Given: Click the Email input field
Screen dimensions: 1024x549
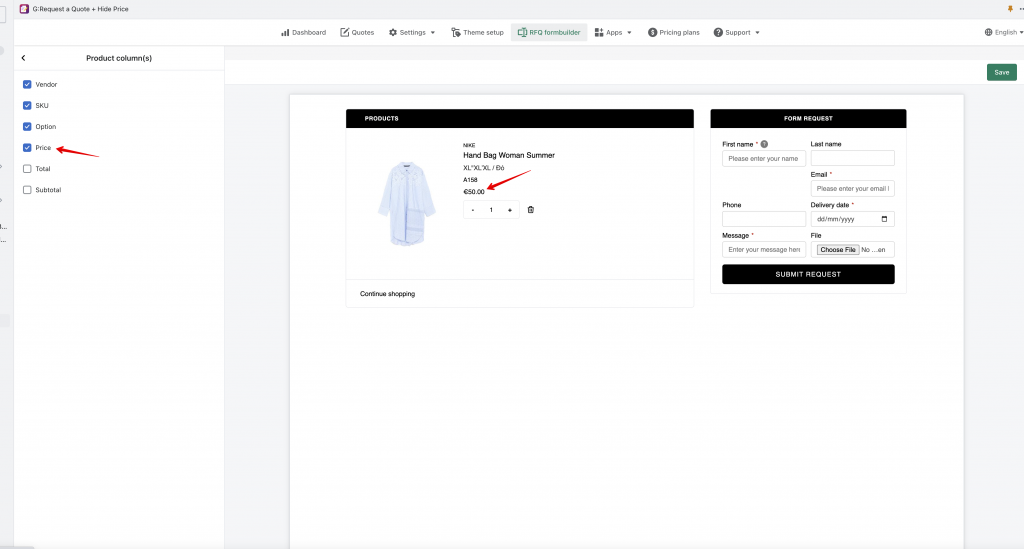Looking at the screenshot, I should pos(852,189).
